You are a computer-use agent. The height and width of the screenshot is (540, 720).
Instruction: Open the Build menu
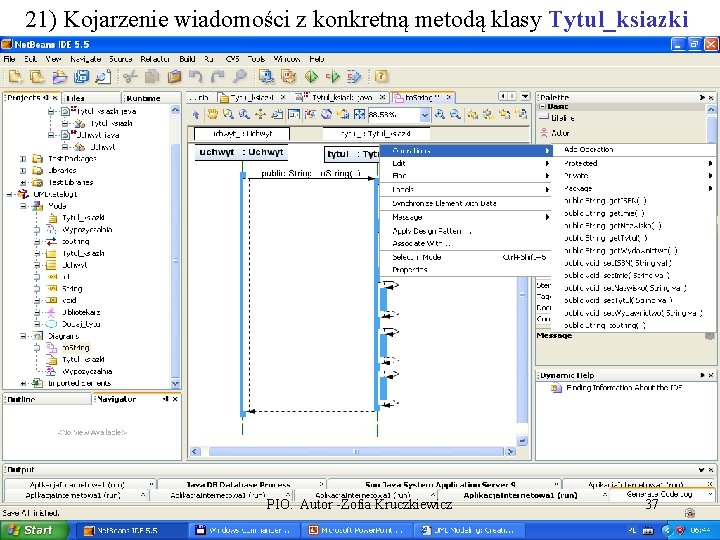tap(187, 59)
